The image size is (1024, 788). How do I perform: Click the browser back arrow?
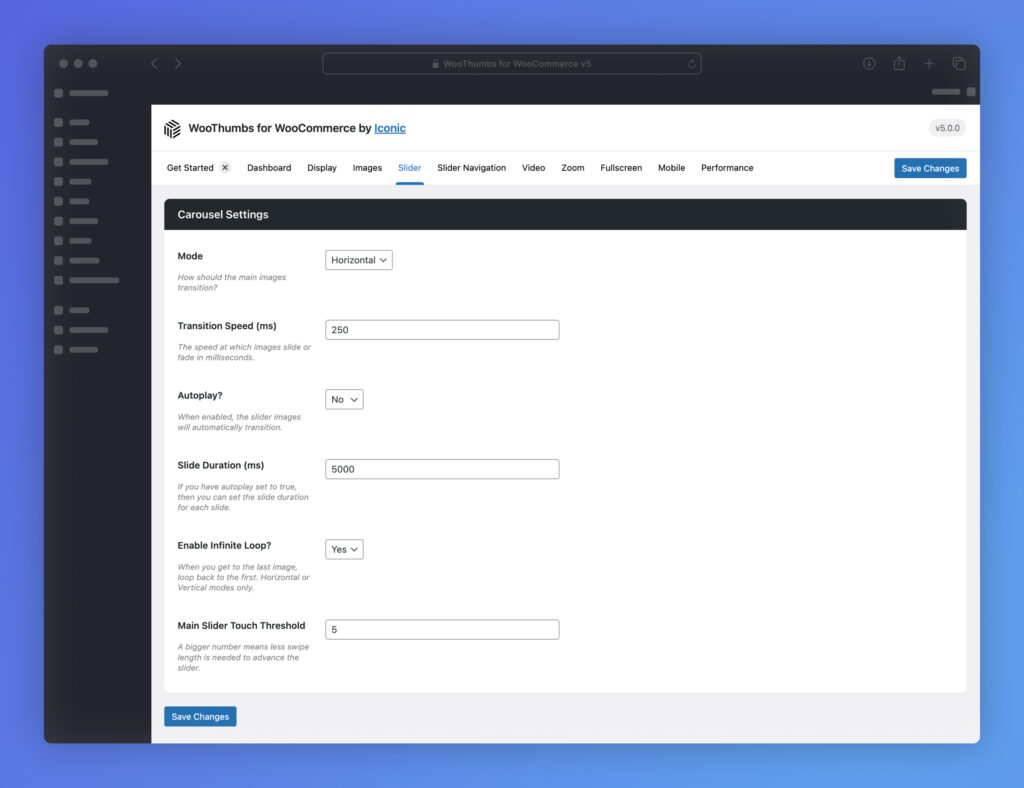click(x=153, y=62)
